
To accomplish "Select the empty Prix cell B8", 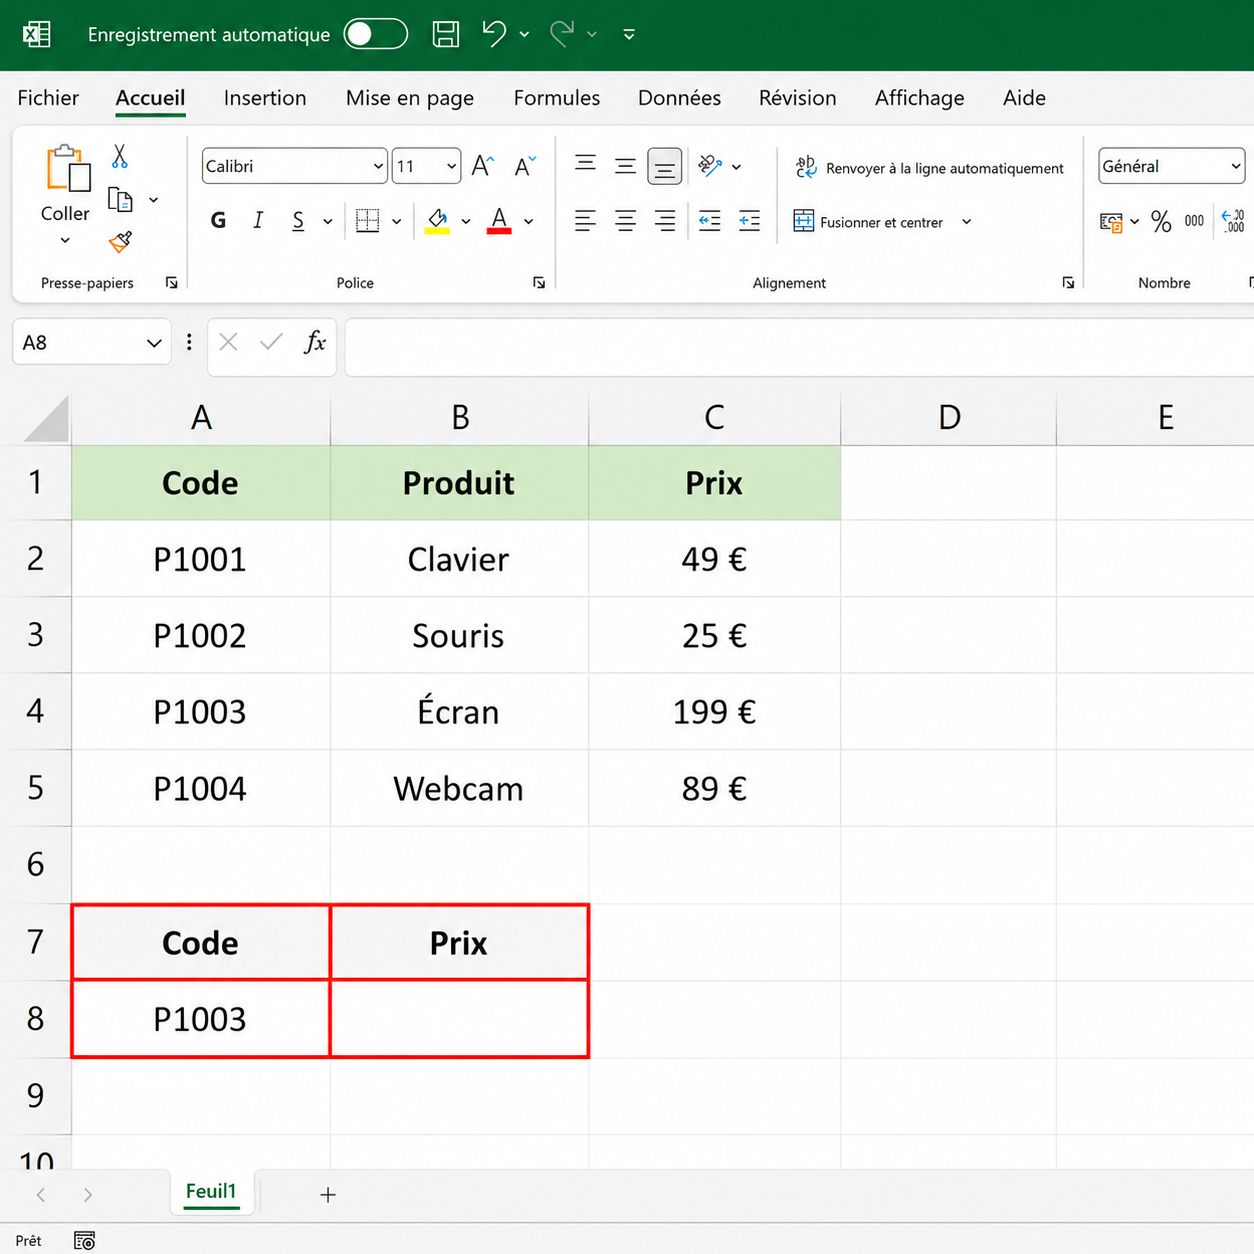I will point(459,1018).
